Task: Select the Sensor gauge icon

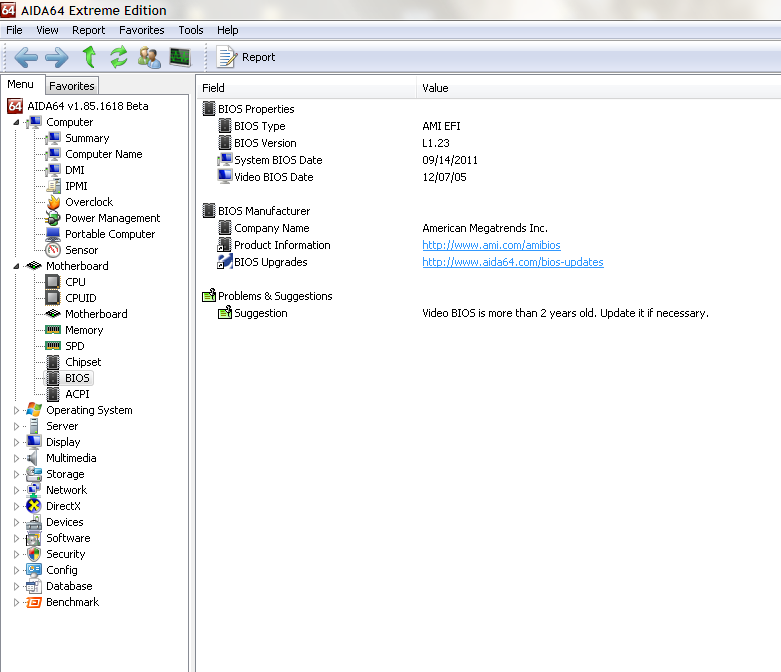Action: (x=53, y=250)
